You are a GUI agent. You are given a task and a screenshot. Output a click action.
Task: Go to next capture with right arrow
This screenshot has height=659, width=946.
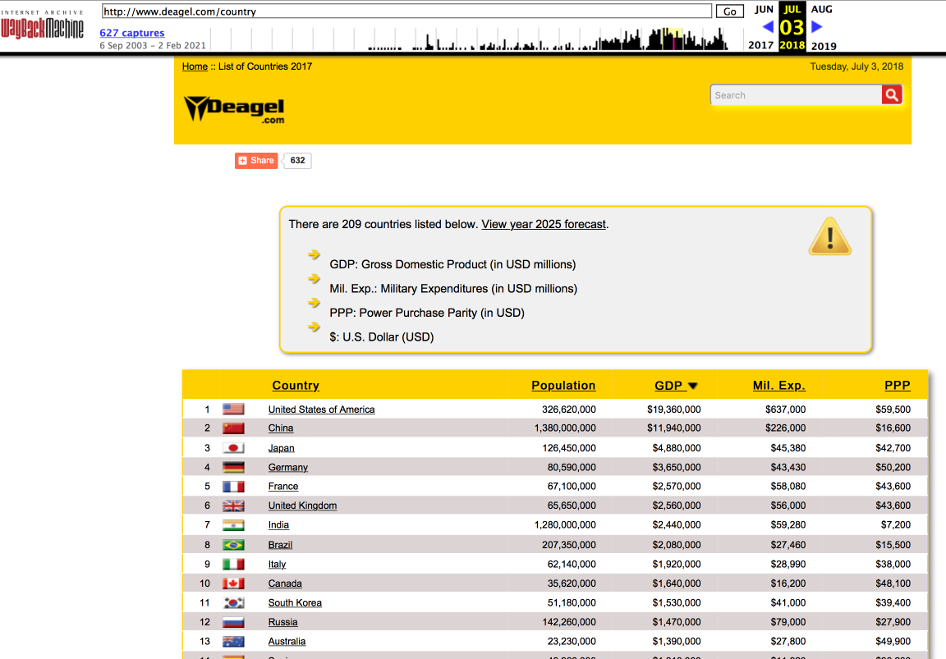(x=817, y=27)
